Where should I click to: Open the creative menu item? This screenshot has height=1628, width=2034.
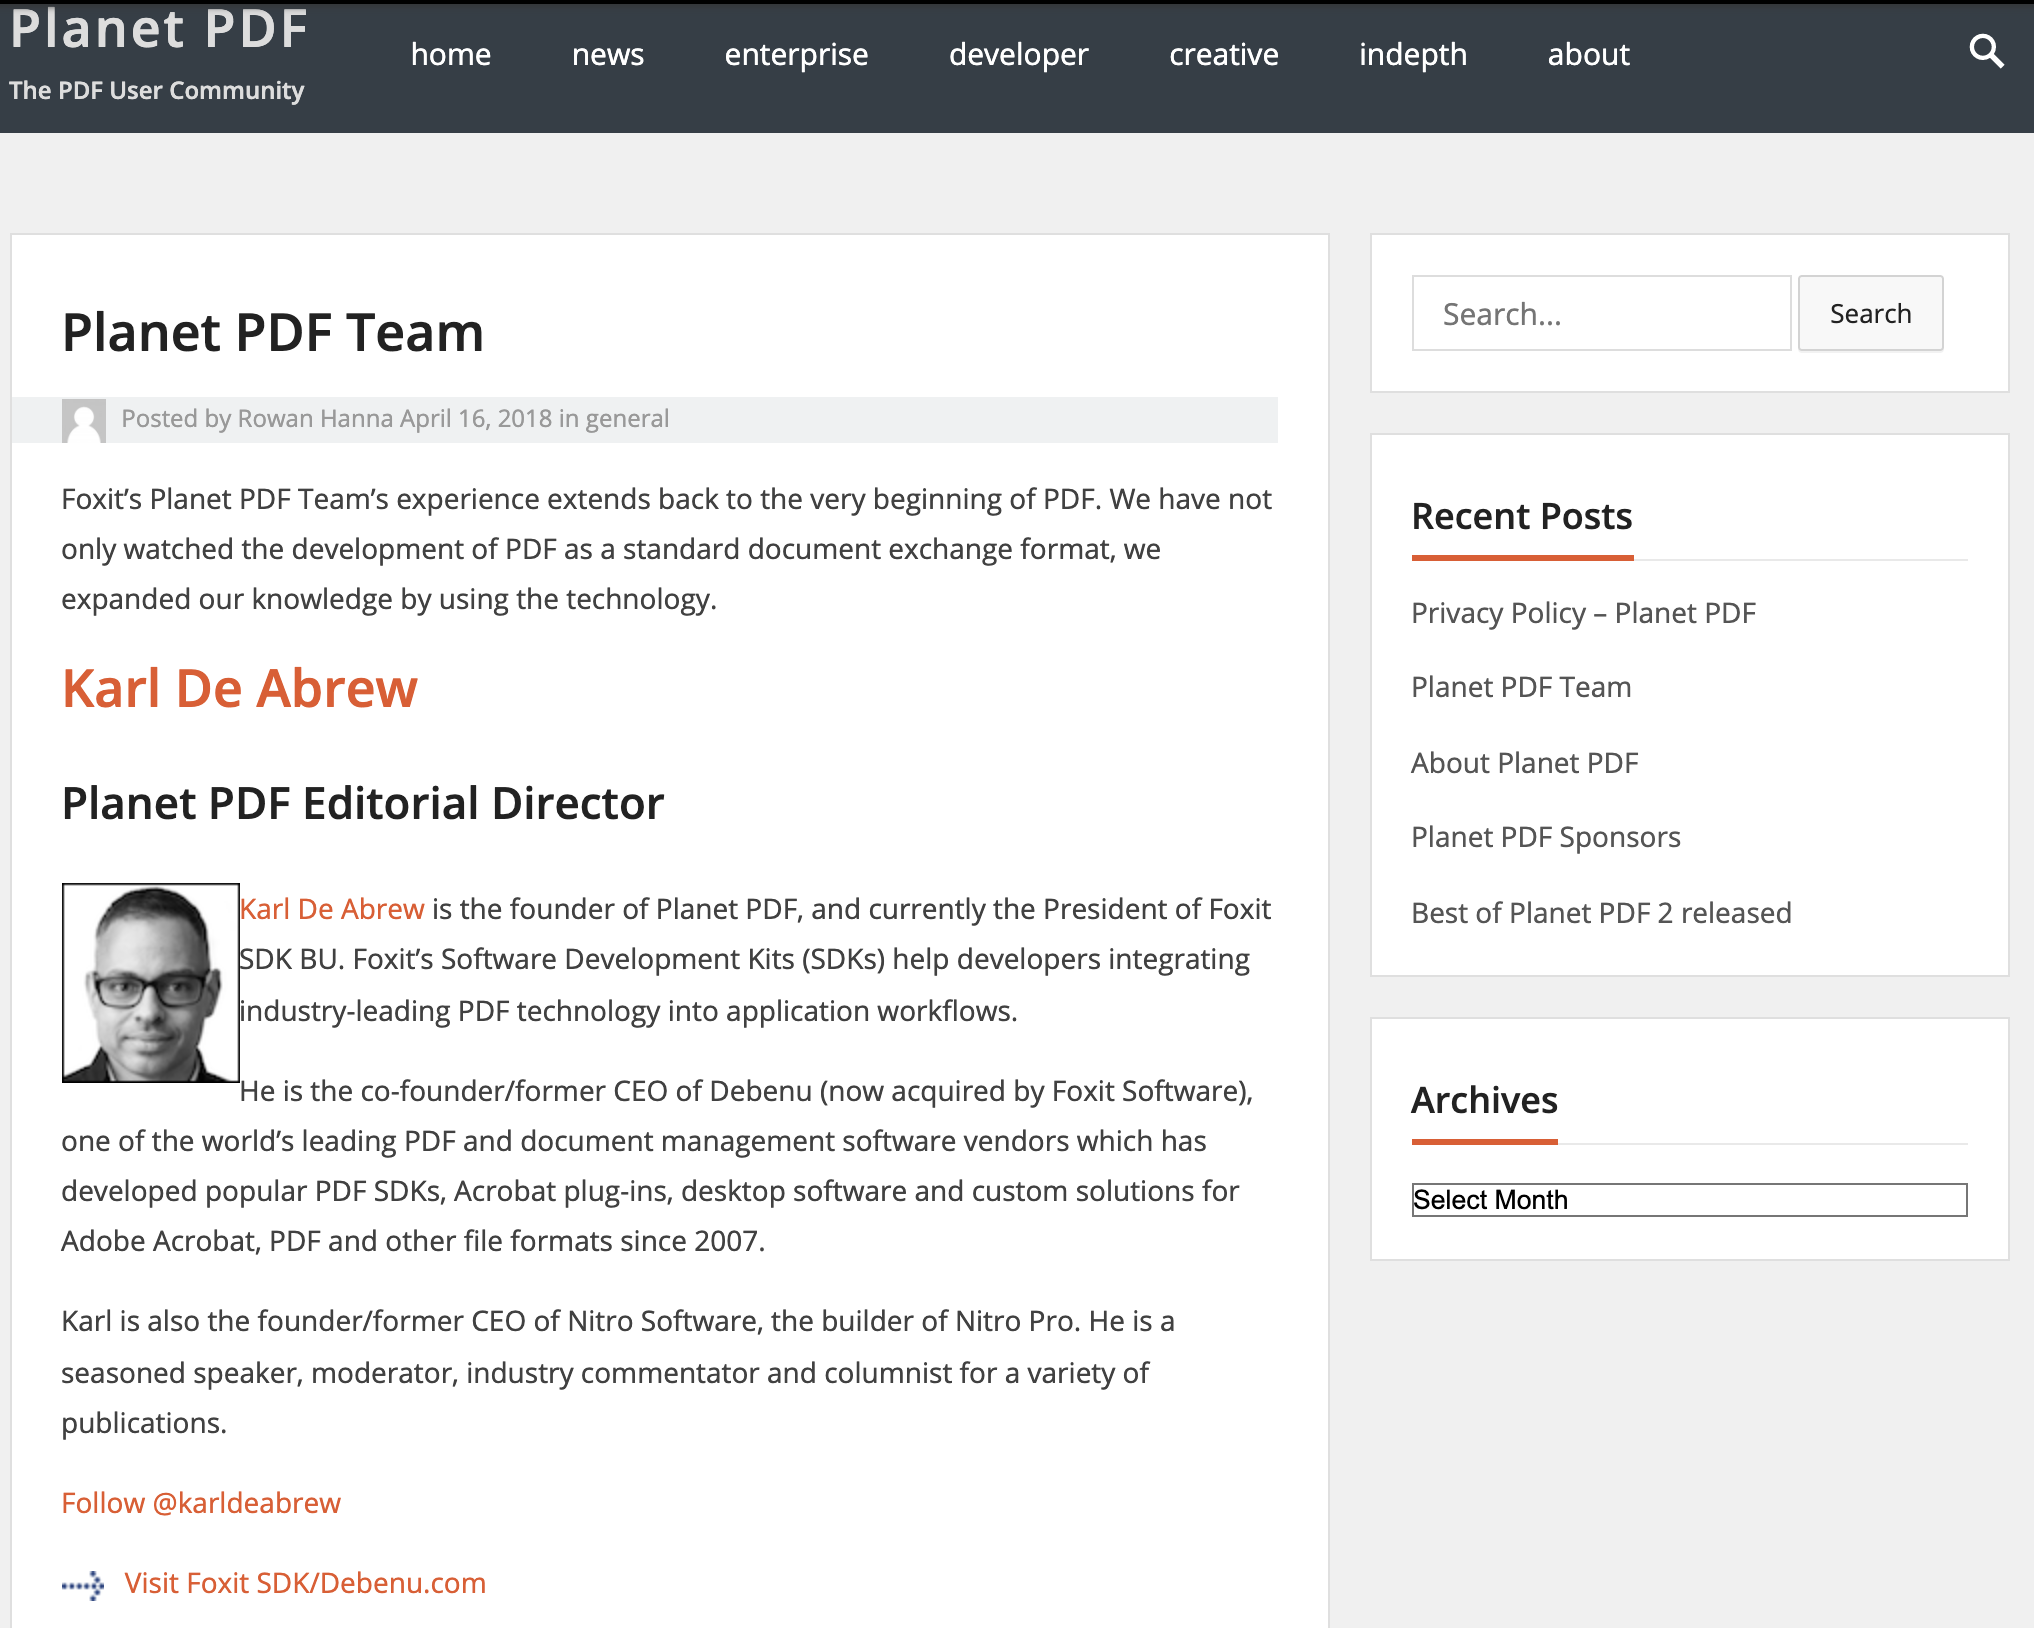(x=1223, y=54)
